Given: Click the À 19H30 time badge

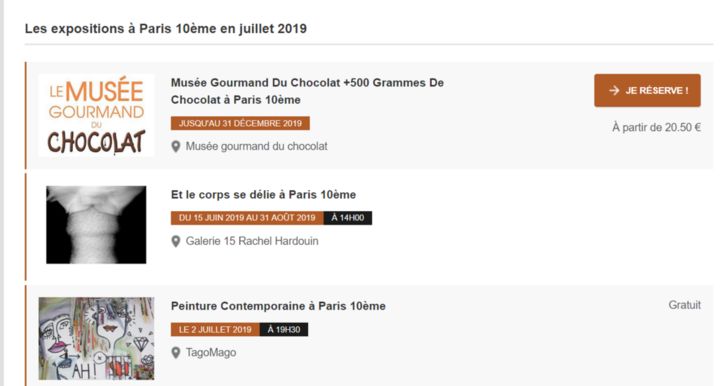Looking at the screenshot, I should point(284,330).
